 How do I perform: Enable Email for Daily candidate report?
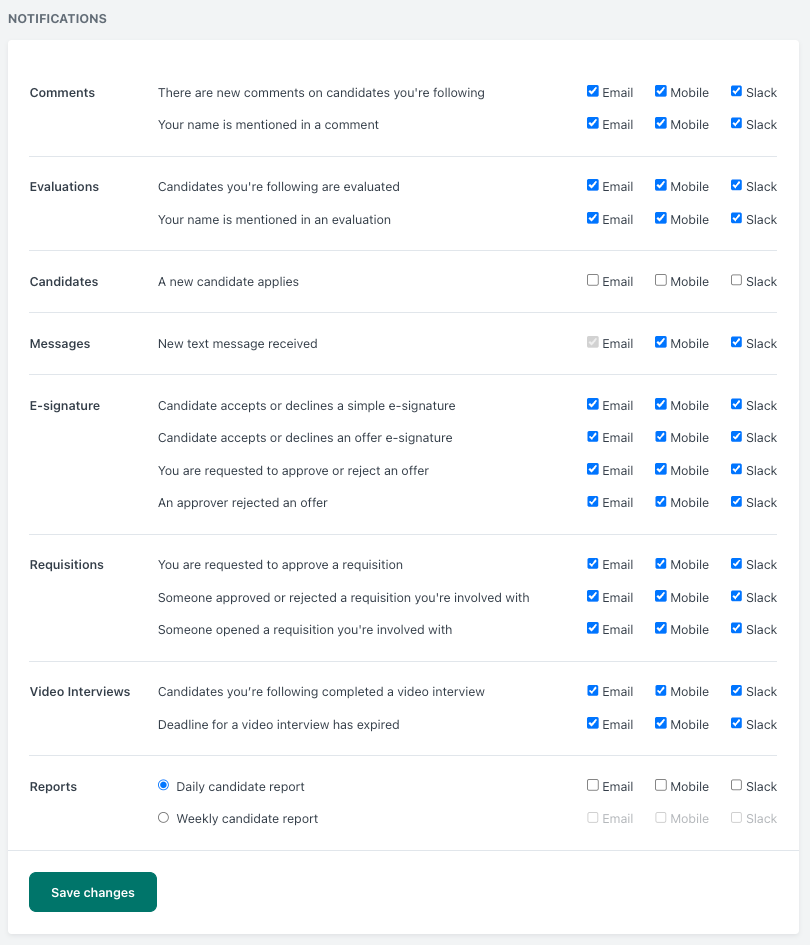pyautogui.click(x=592, y=785)
